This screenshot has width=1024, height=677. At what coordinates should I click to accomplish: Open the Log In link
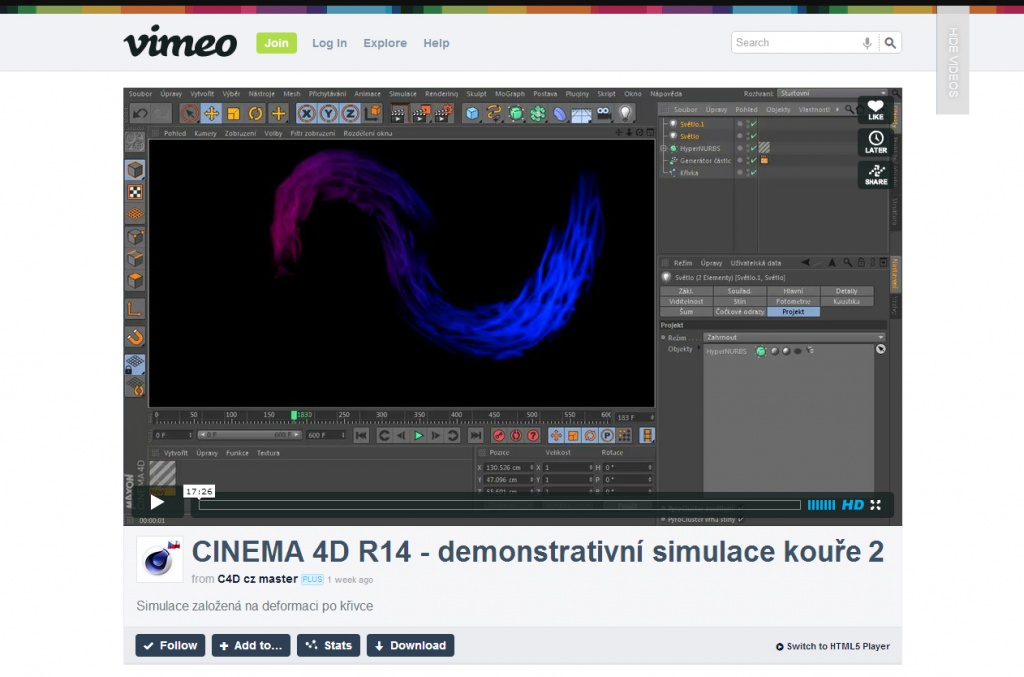point(329,43)
